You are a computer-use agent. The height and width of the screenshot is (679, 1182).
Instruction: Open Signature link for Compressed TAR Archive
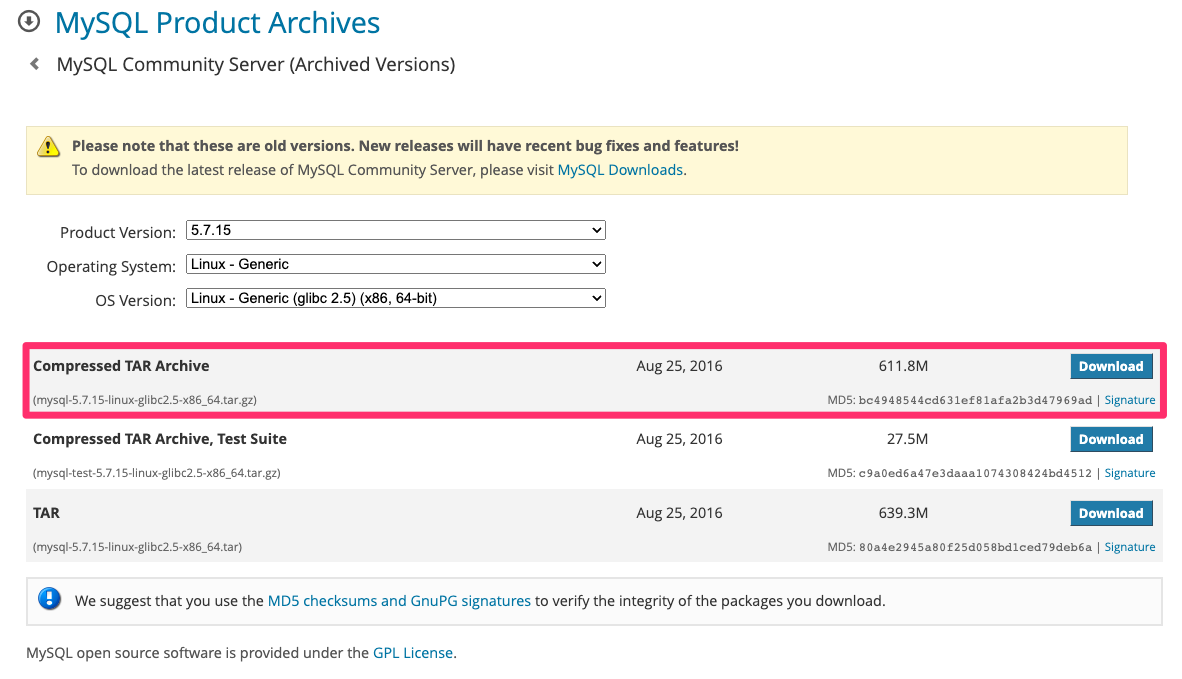tap(1129, 400)
